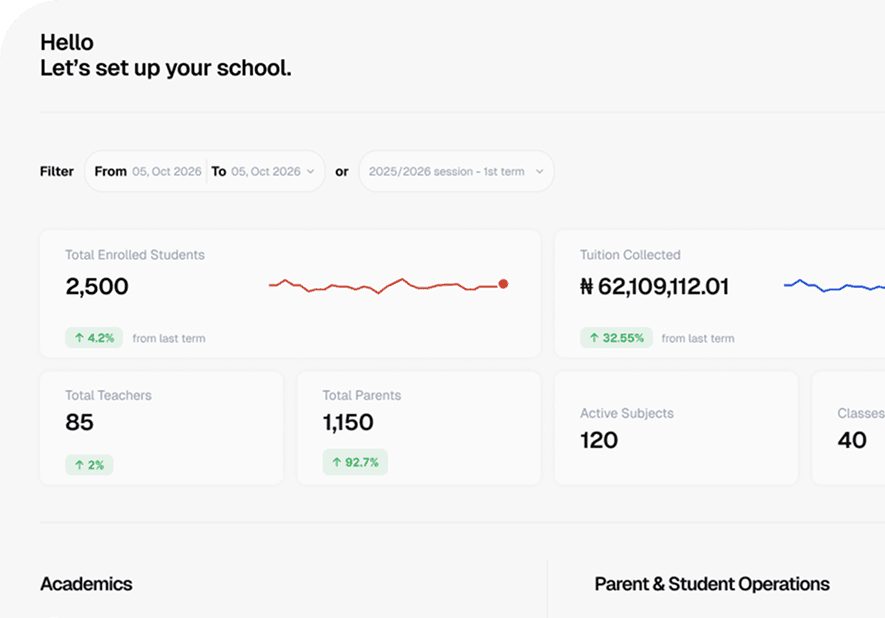Open the Total Enrolled Students card
The height and width of the screenshot is (618, 885).
(x=290, y=293)
